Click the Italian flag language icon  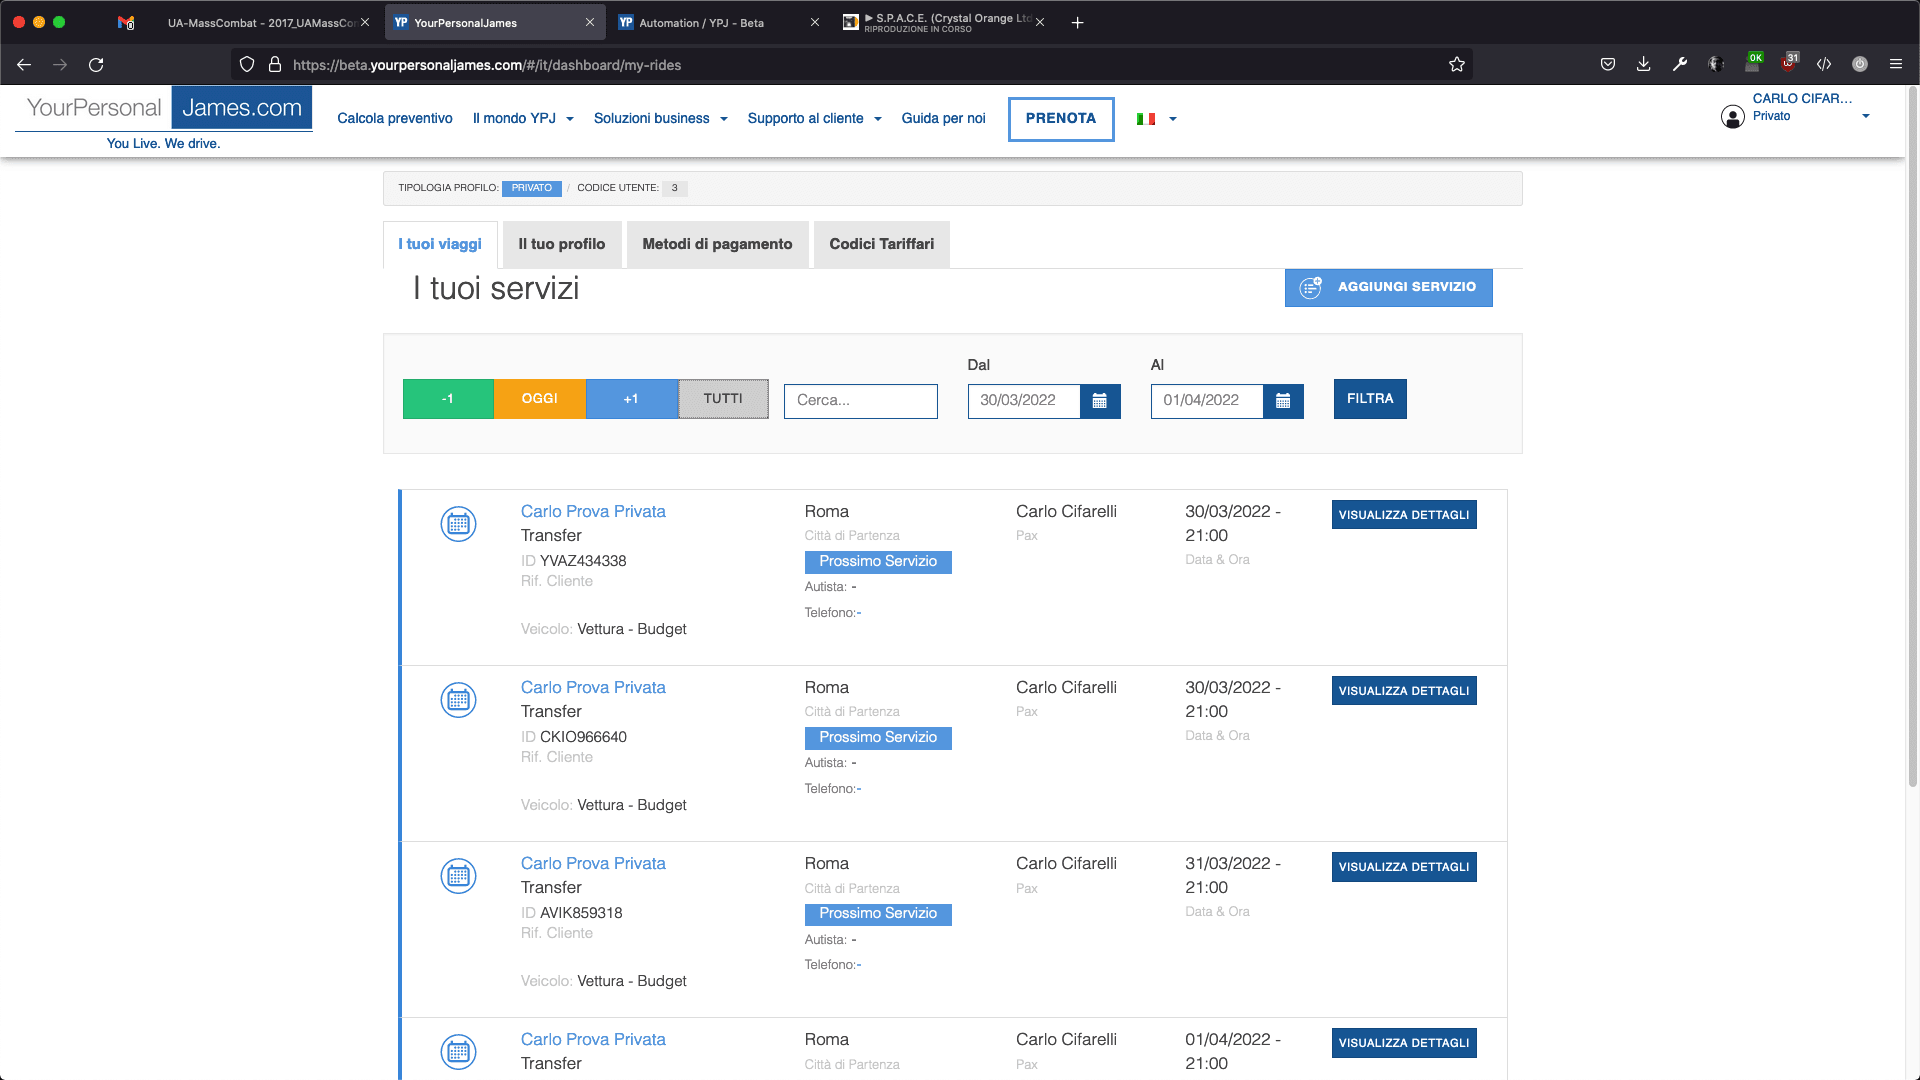pos(1146,119)
